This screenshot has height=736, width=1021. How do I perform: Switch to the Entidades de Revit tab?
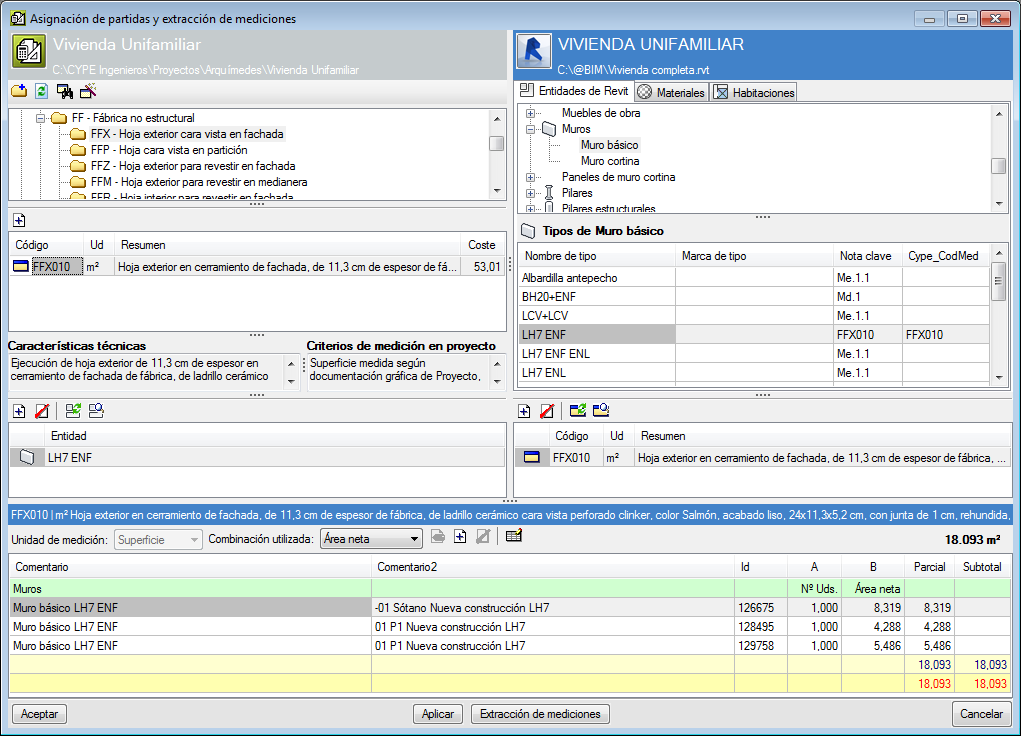(x=575, y=91)
